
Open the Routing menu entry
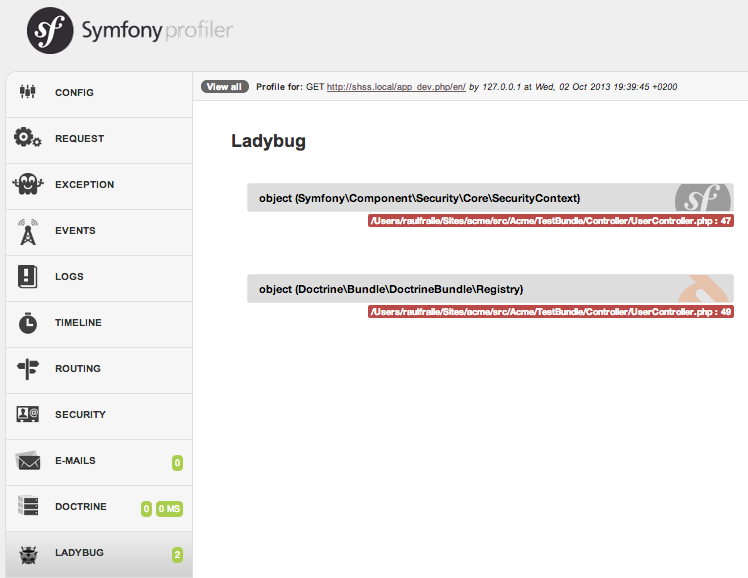point(99,371)
